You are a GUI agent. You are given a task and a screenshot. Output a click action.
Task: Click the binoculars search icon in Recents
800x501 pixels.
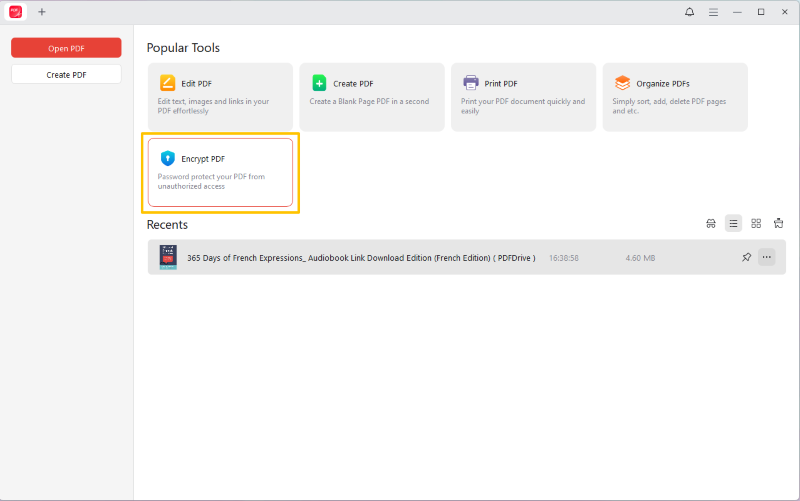click(x=711, y=223)
